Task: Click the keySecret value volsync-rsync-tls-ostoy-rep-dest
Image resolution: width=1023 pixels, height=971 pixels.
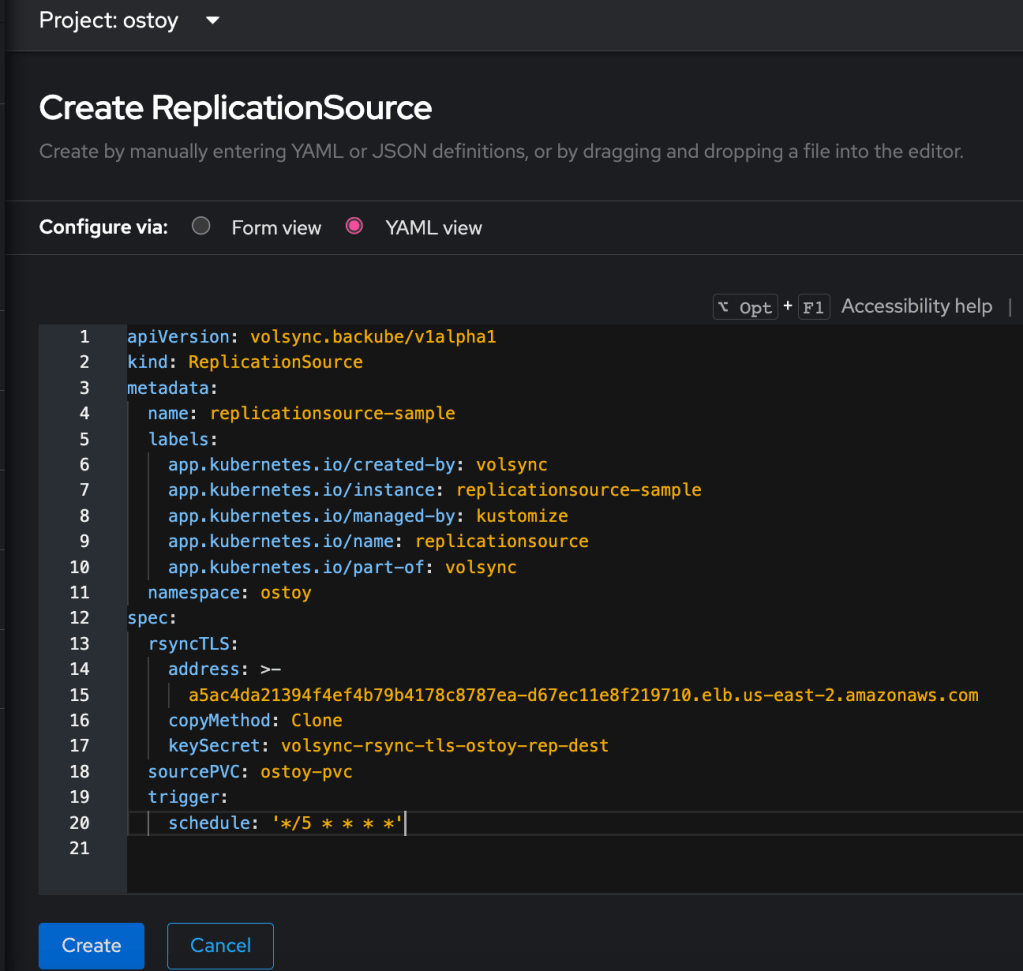Action: [x=444, y=746]
